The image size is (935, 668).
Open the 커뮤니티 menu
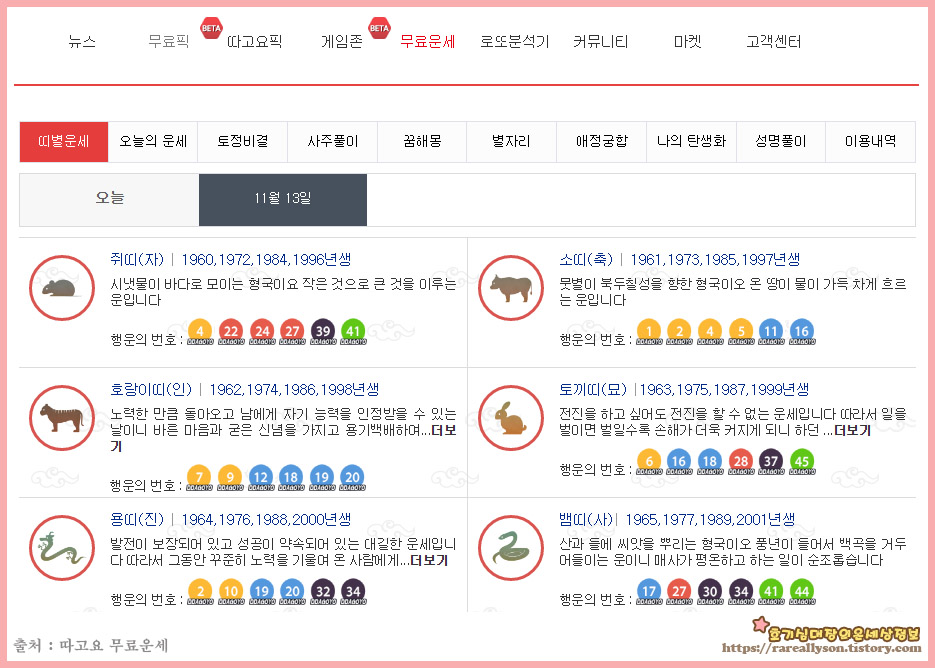coord(600,42)
